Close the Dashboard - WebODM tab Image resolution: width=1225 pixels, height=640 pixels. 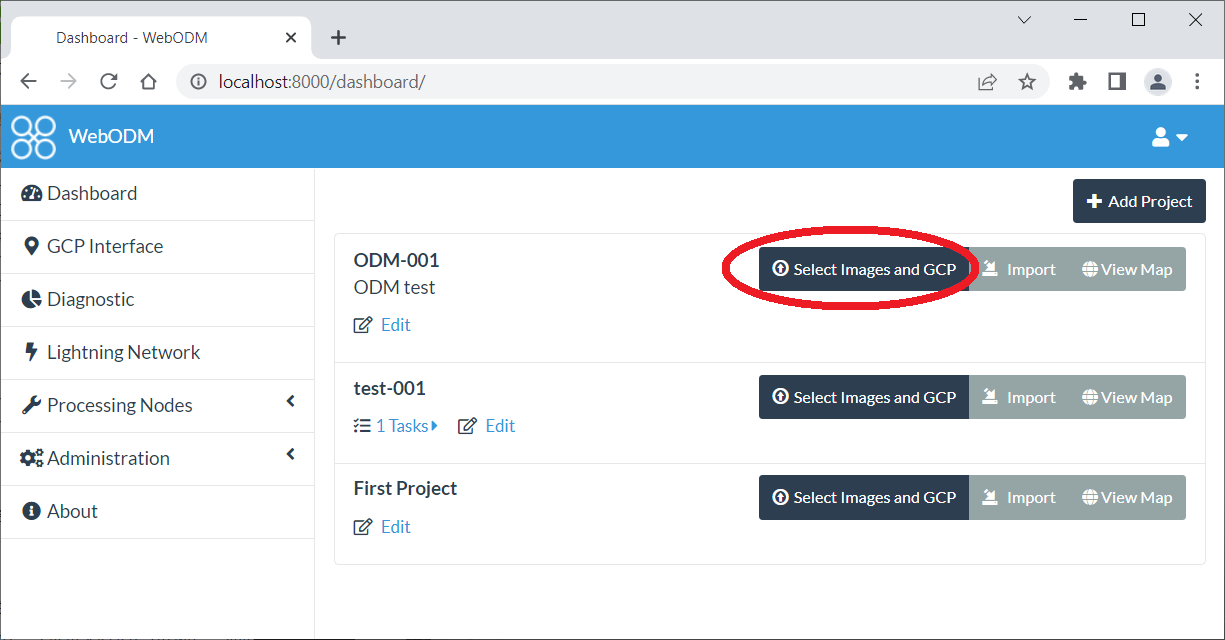291,38
